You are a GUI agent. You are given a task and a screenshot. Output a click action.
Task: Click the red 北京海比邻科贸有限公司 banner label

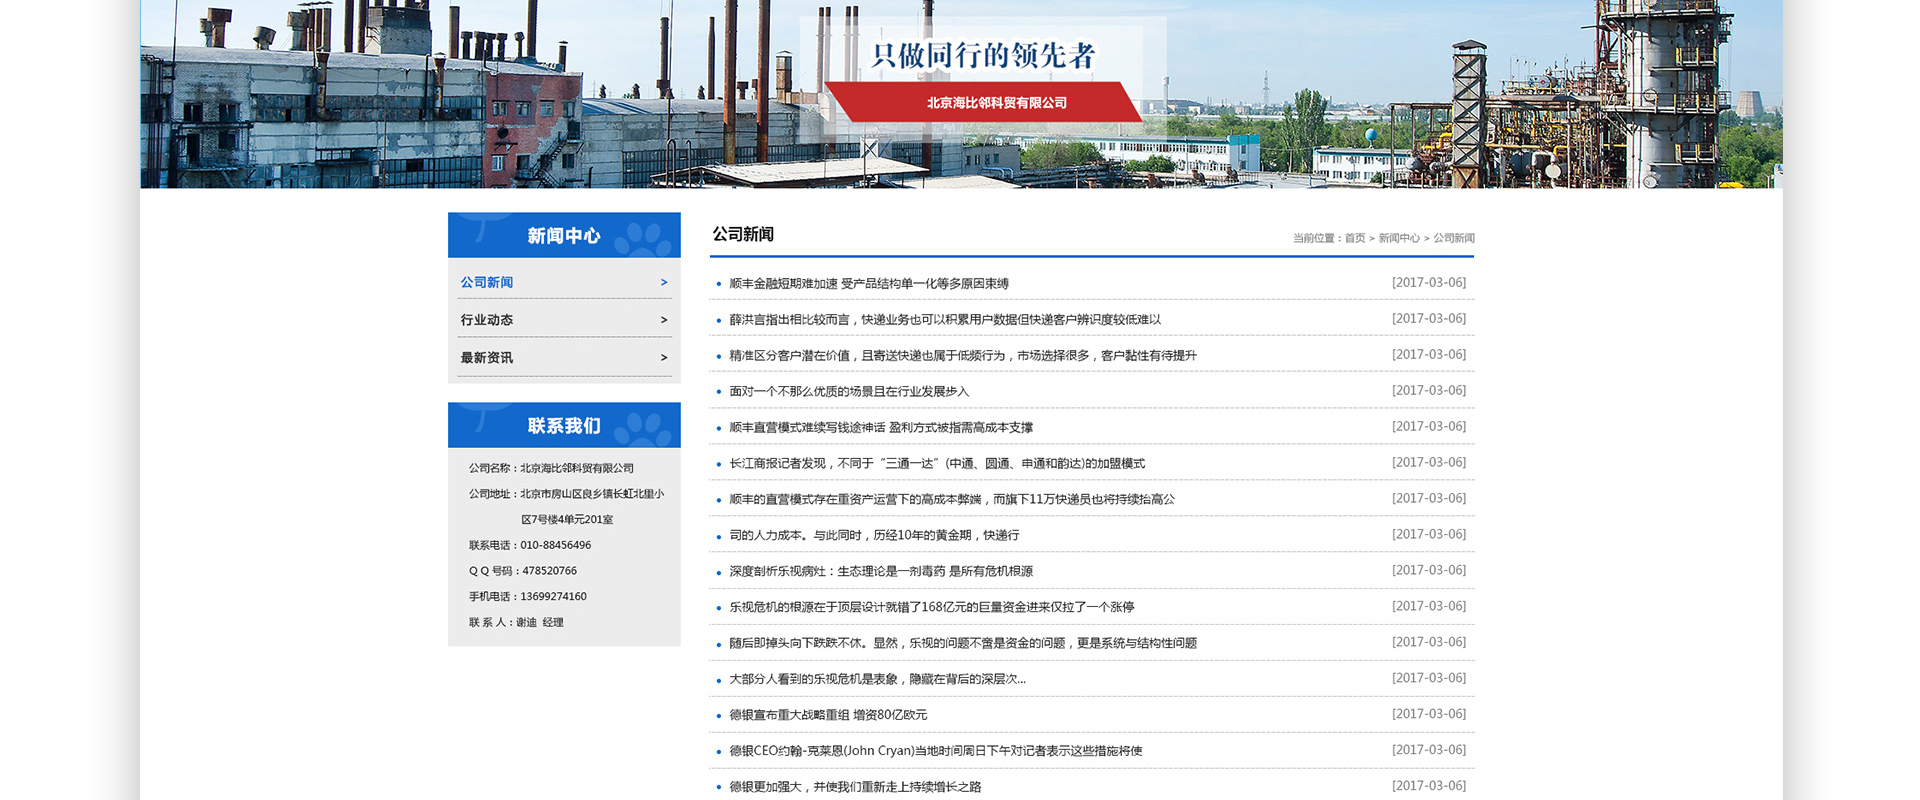pos(996,103)
